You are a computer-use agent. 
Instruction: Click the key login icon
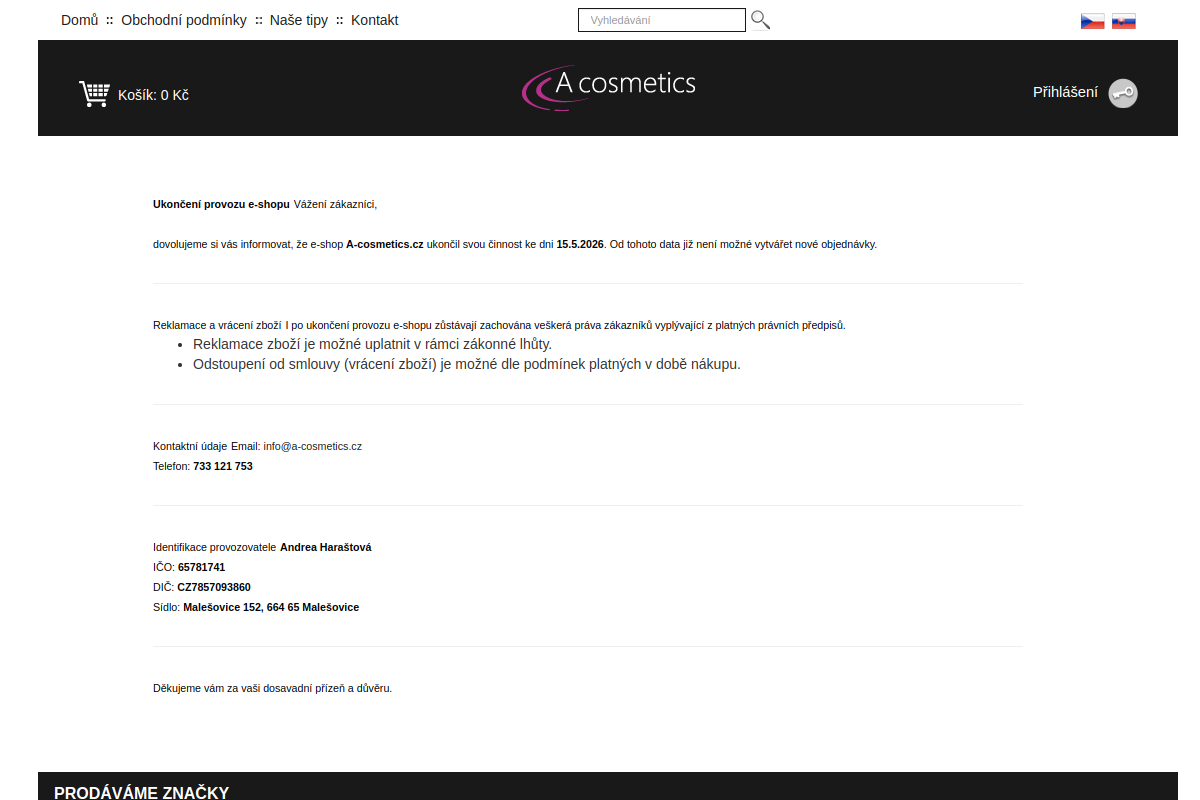(1123, 93)
